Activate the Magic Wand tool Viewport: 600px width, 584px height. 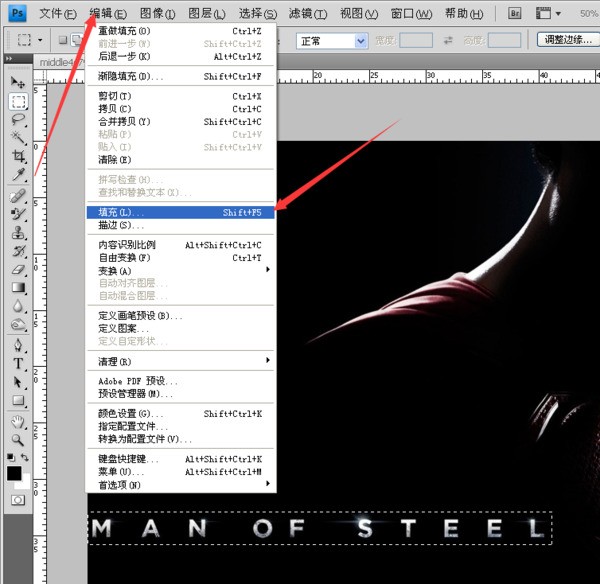(x=18, y=138)
